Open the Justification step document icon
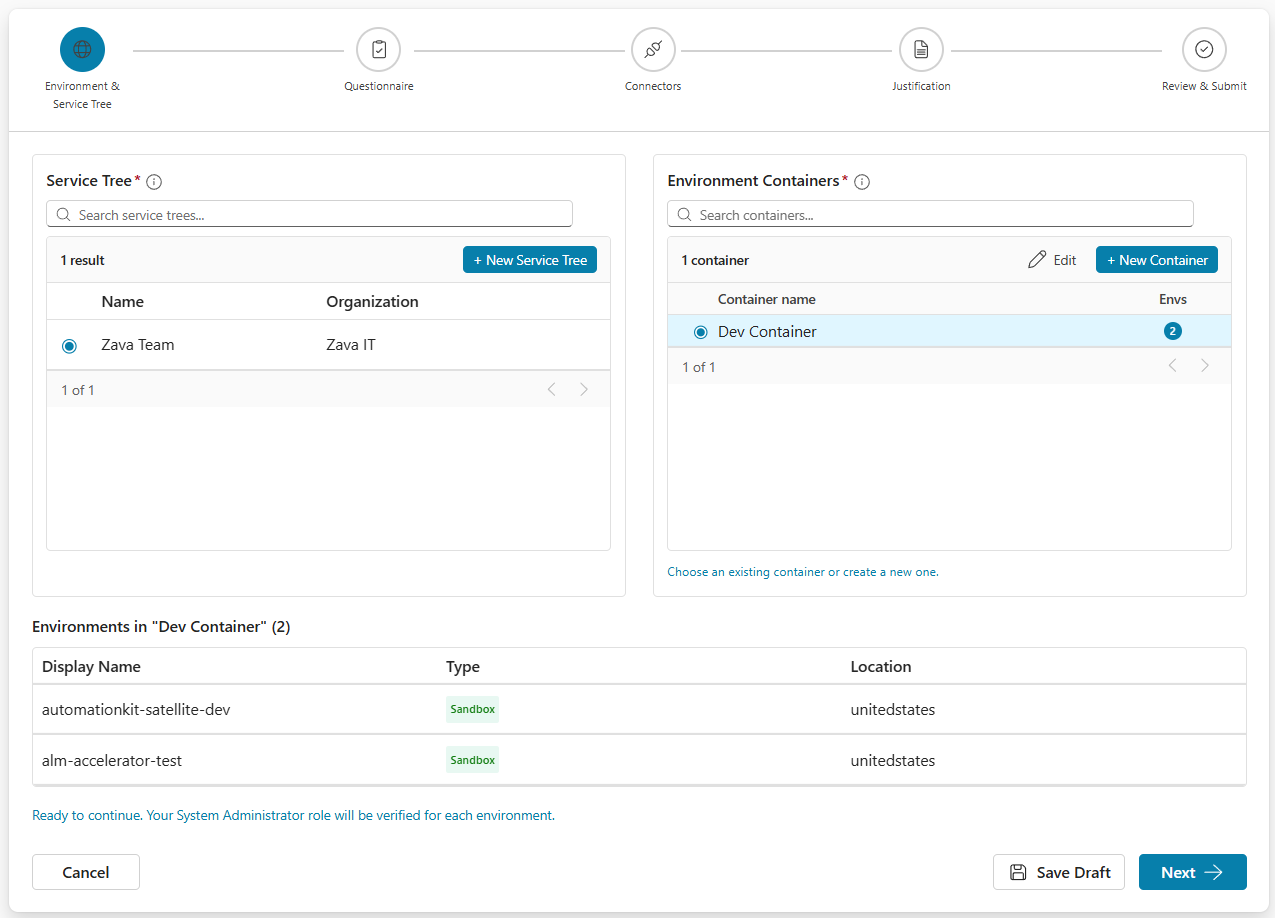This screenshot has height=918, width=1275. 921,49
